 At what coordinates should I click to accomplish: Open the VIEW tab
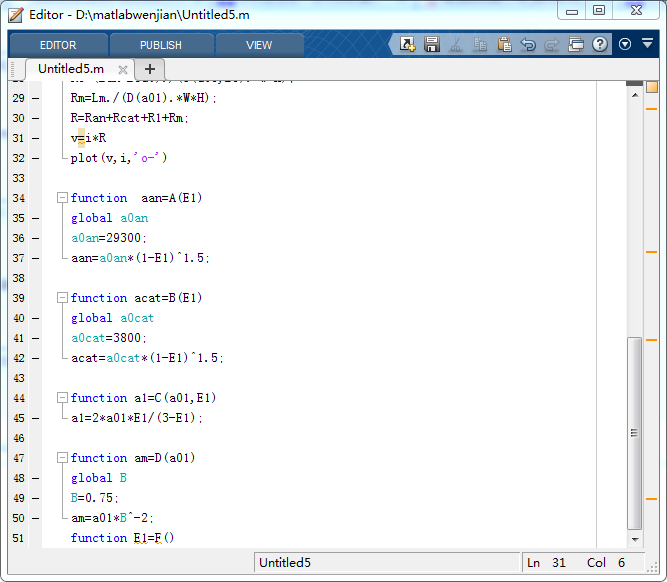pos(259,45)
